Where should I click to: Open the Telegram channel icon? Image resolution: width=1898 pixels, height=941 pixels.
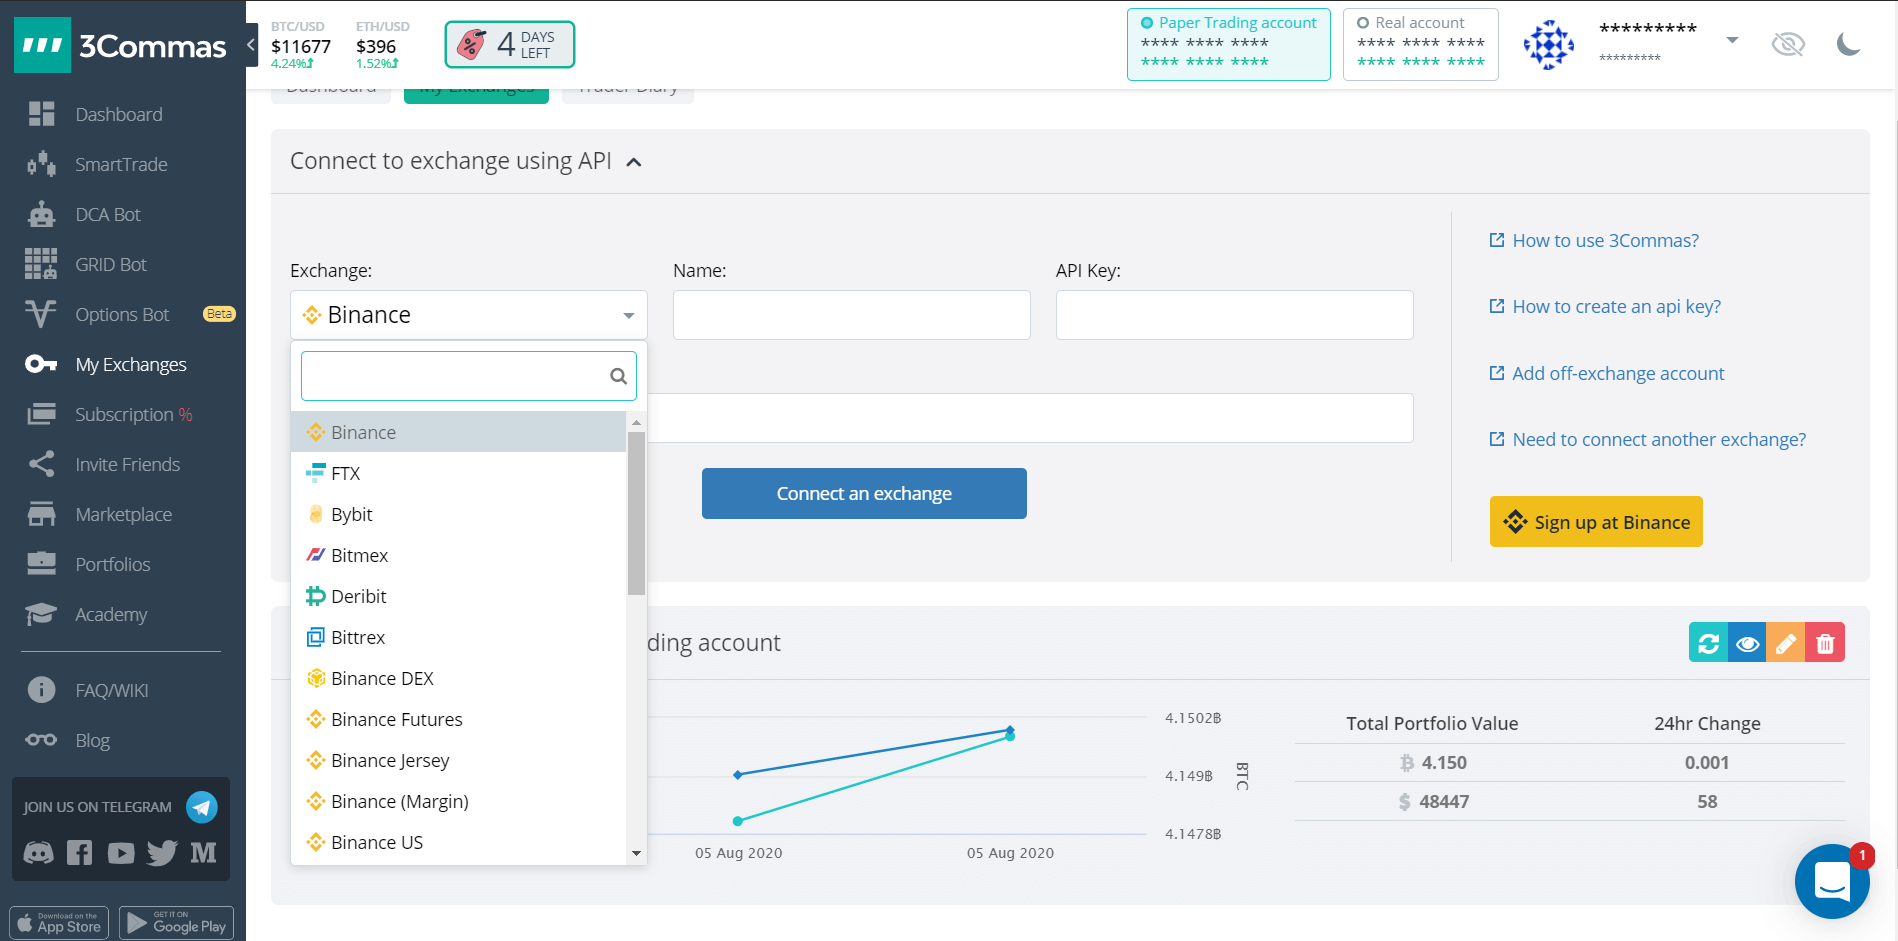tap(202, 807)
